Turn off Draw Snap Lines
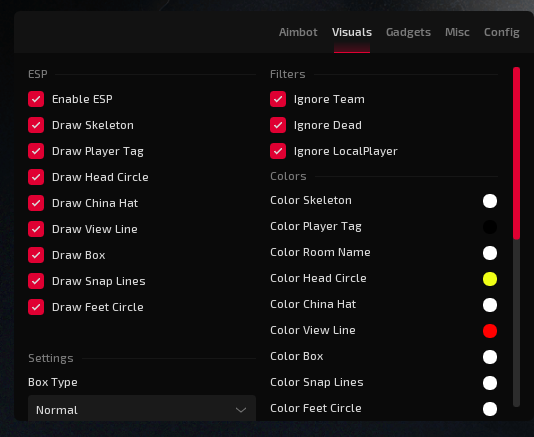Image resolution: width=534 pixels, height=437 pixels. [36, 281]
